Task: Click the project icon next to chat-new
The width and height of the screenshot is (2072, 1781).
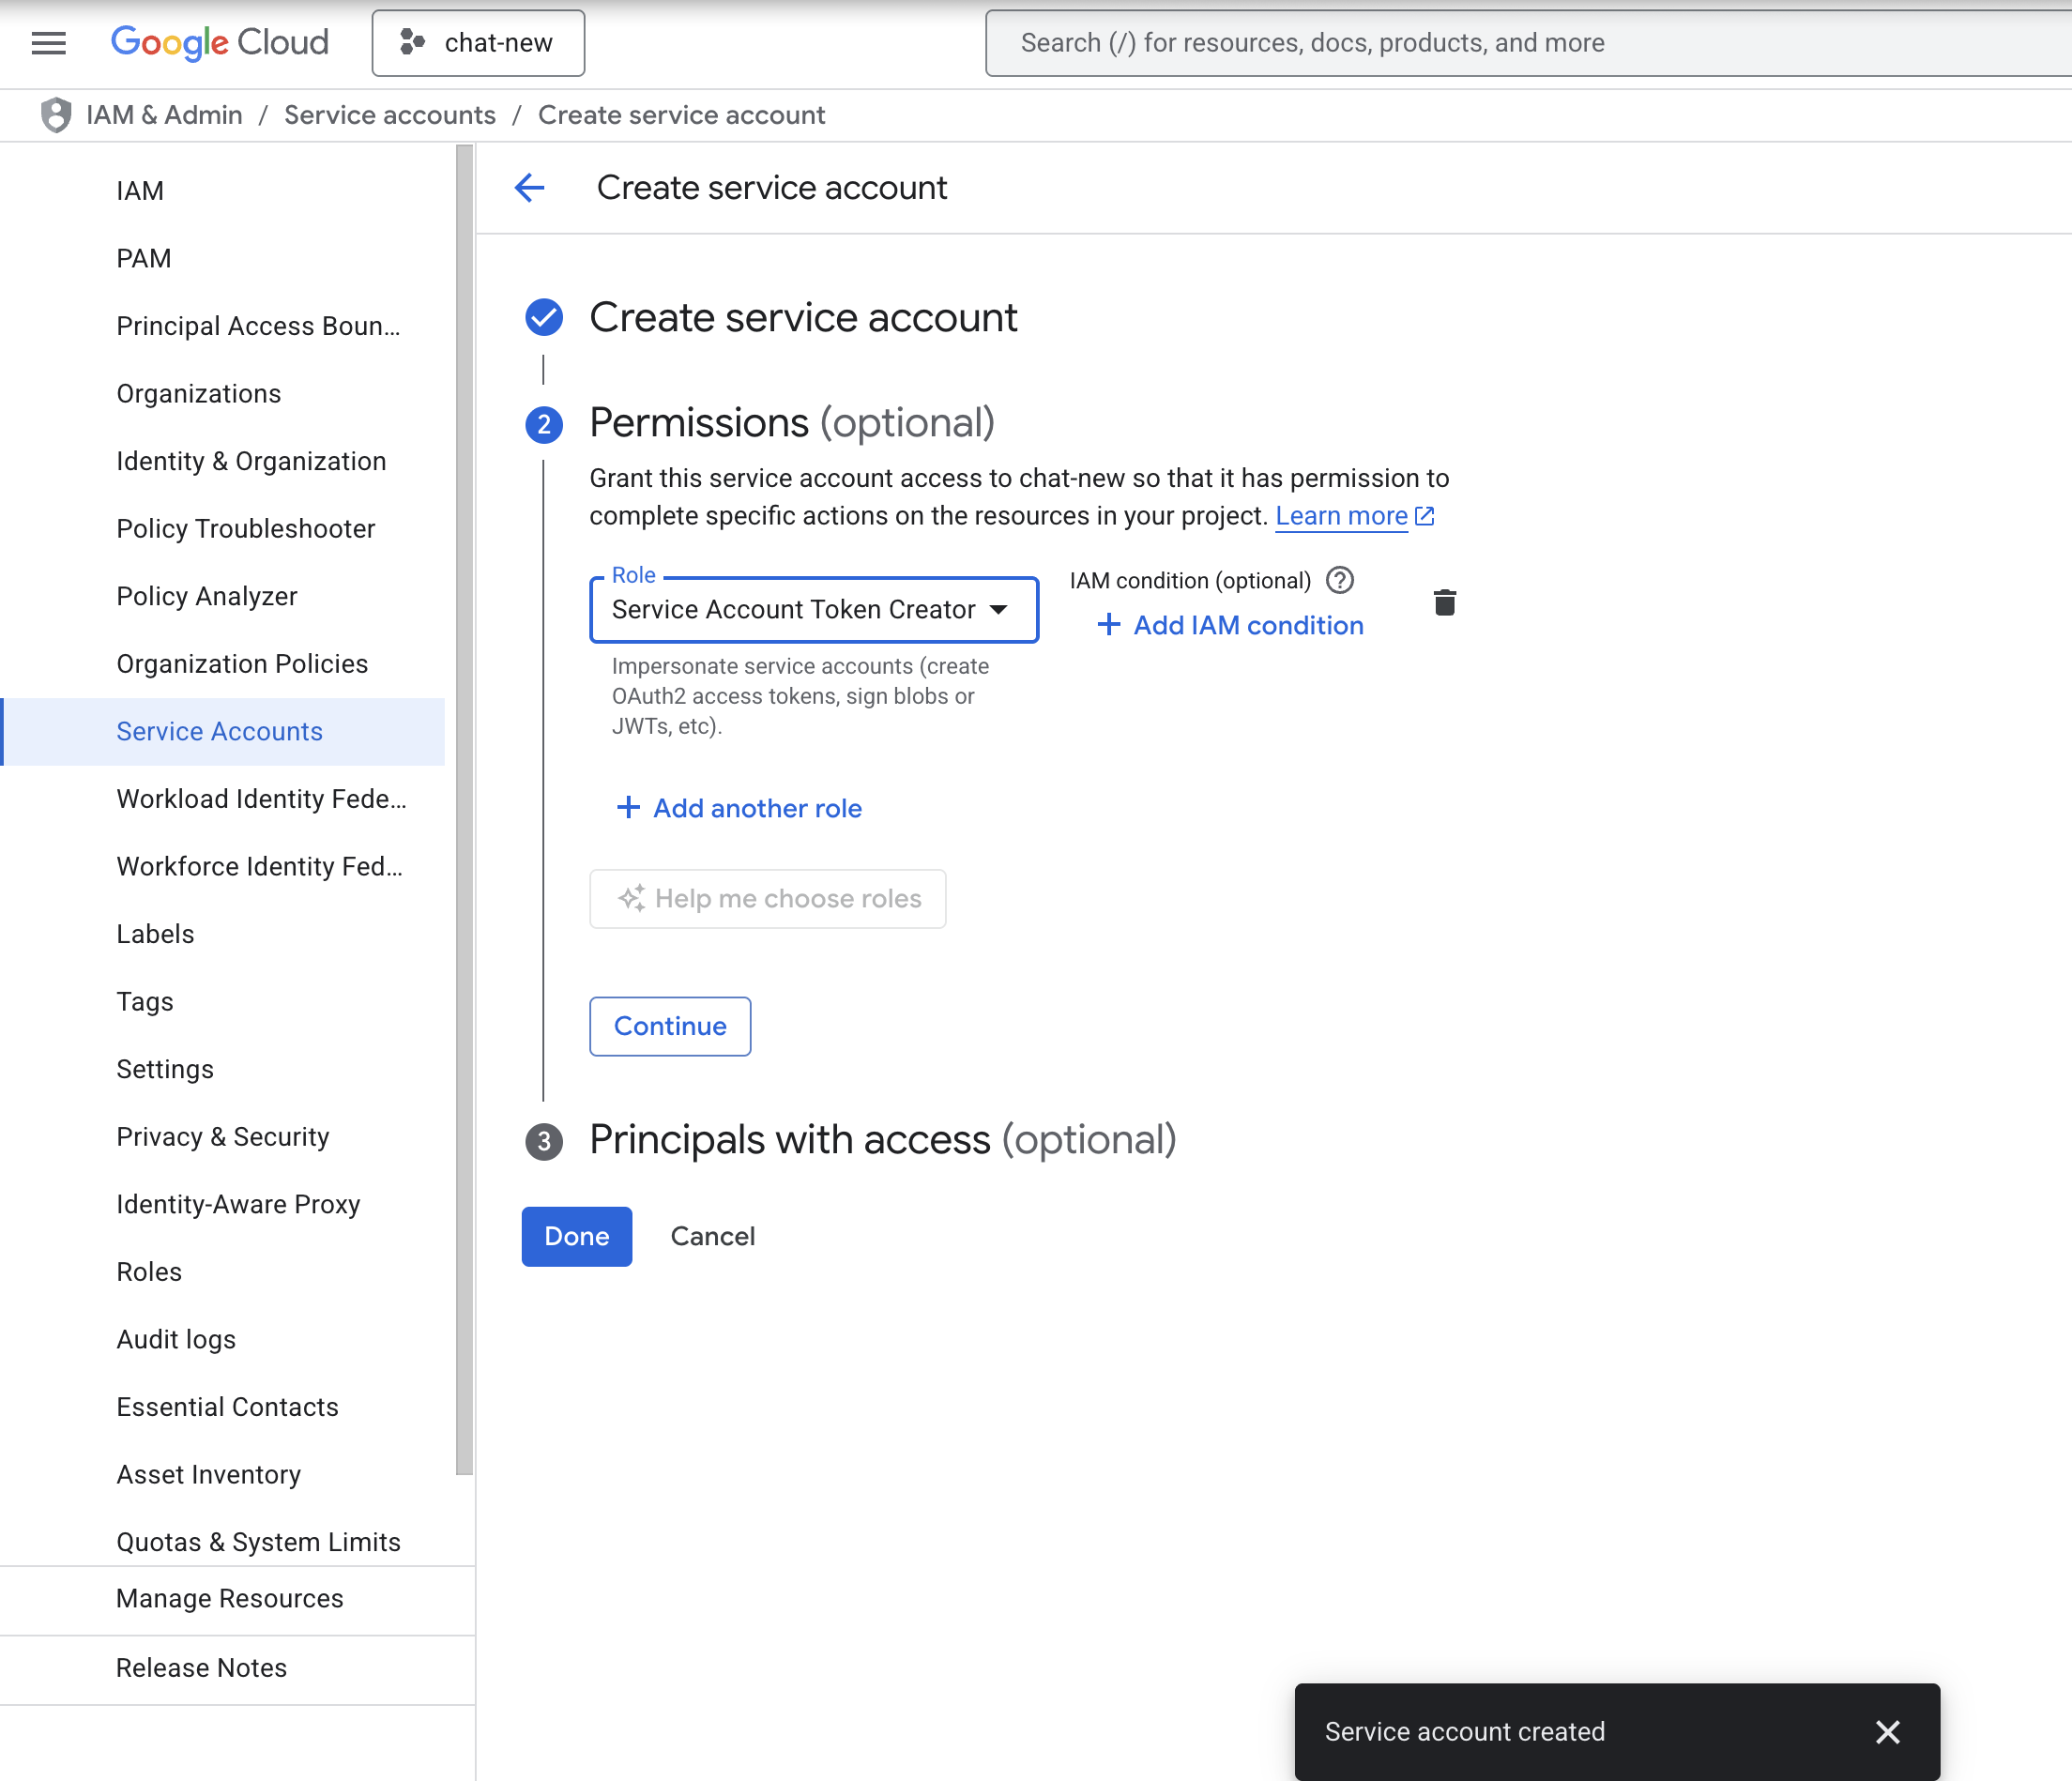Action: [x=412, y=43]
